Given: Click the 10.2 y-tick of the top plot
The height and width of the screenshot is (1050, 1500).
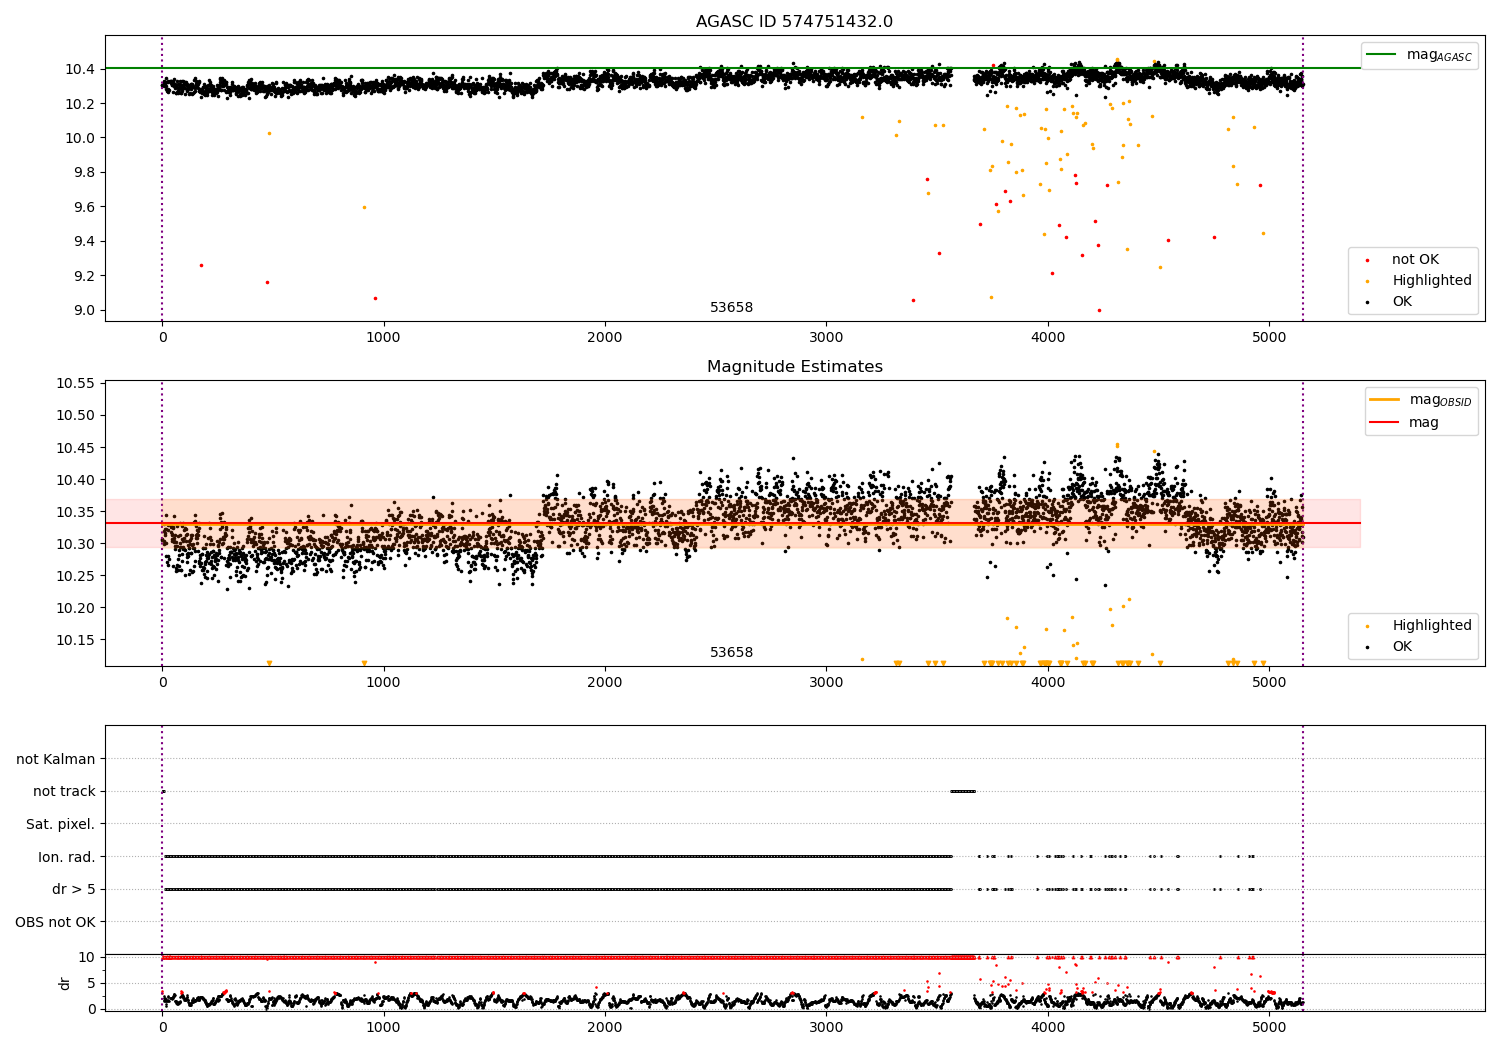Looking at the screenshot, I should coord(80,104).
